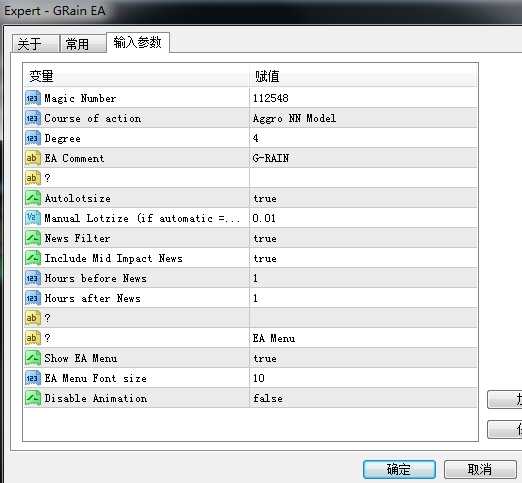This screenshot has width=522, height=483.
Task: Click the icon next to Disable Animation
Action: [x=33, y=398]
